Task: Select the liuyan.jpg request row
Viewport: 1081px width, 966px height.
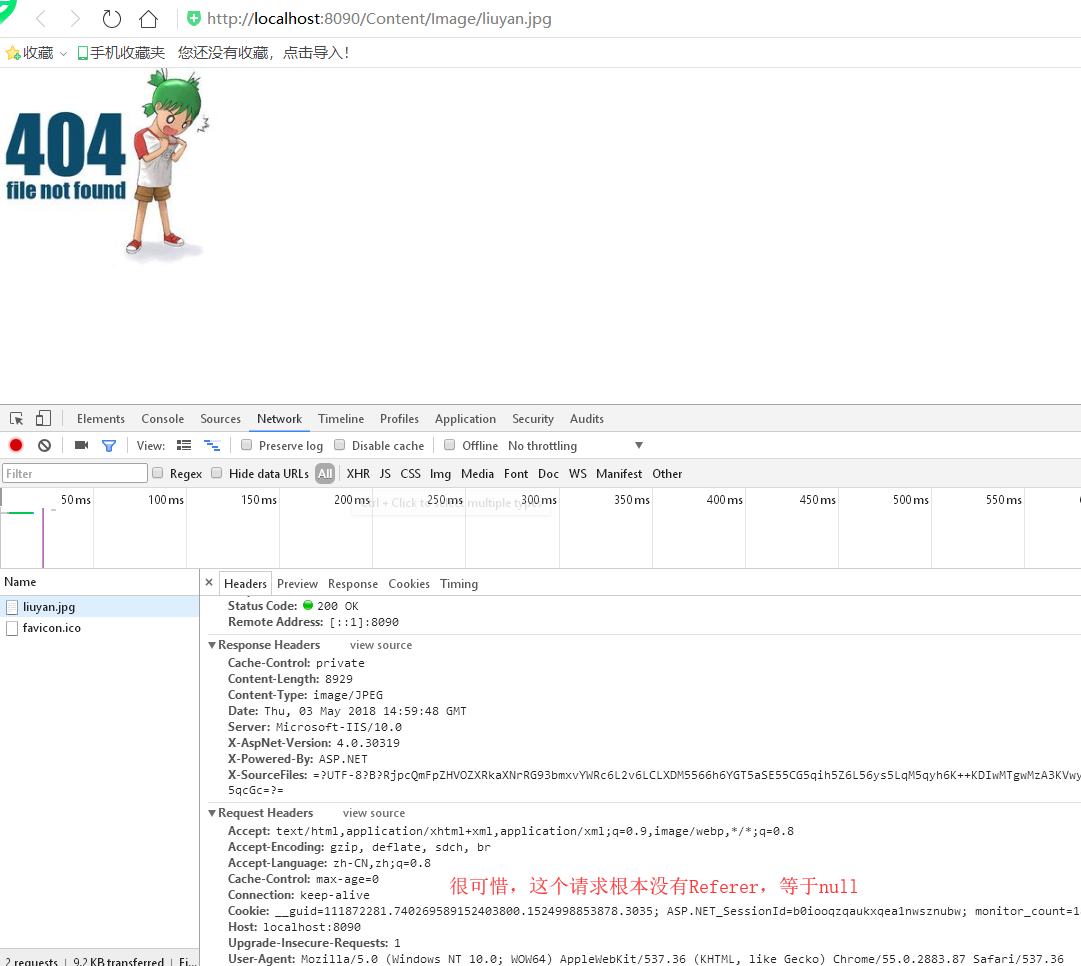Action: pos(99,607)
